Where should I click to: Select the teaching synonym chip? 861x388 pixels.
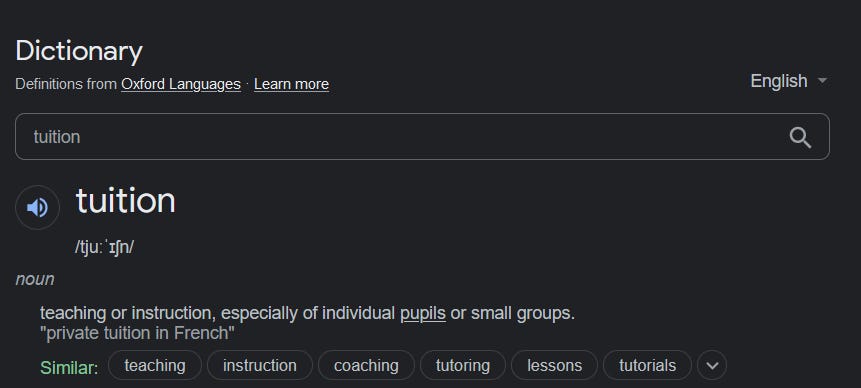[x=155, y=365]
